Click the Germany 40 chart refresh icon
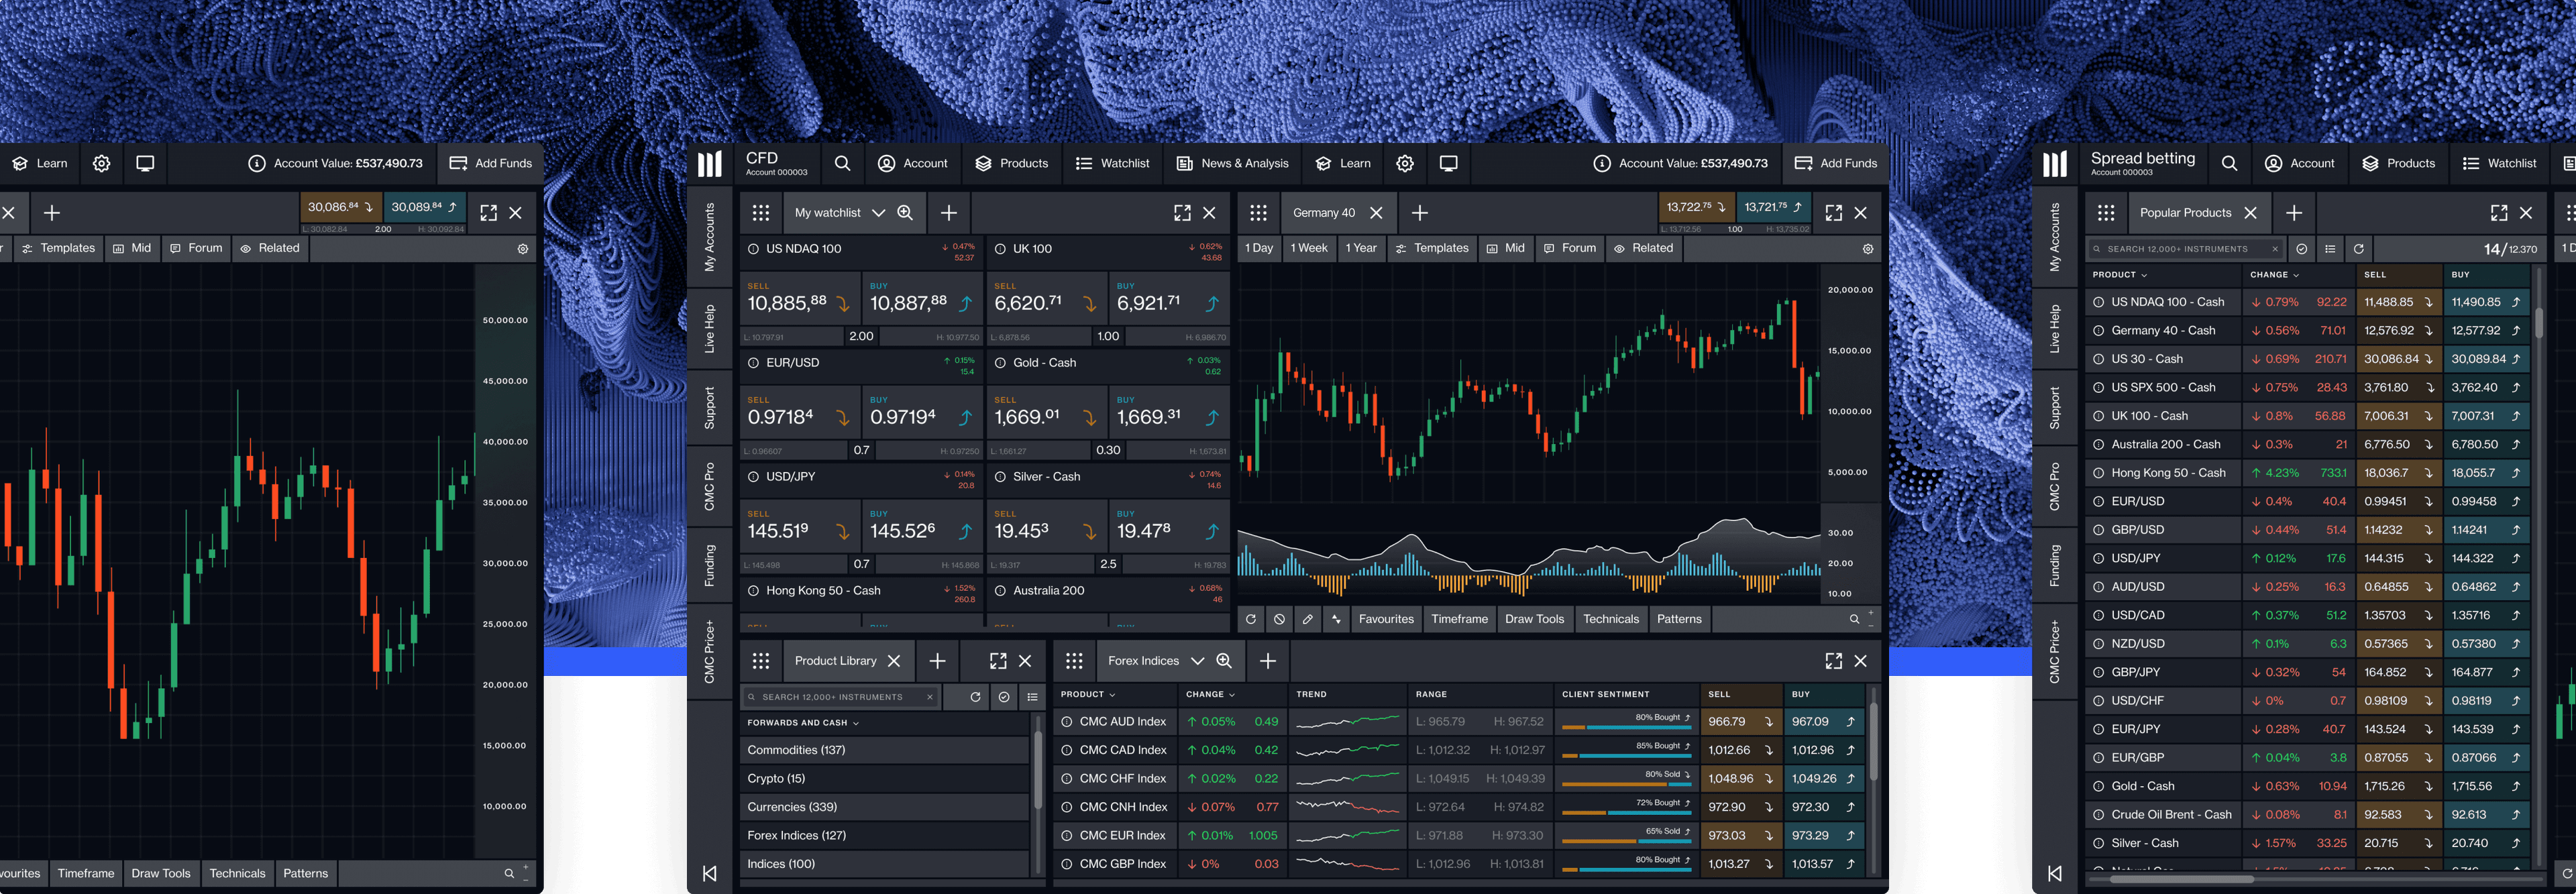2576x894 pixels. 1250,619
